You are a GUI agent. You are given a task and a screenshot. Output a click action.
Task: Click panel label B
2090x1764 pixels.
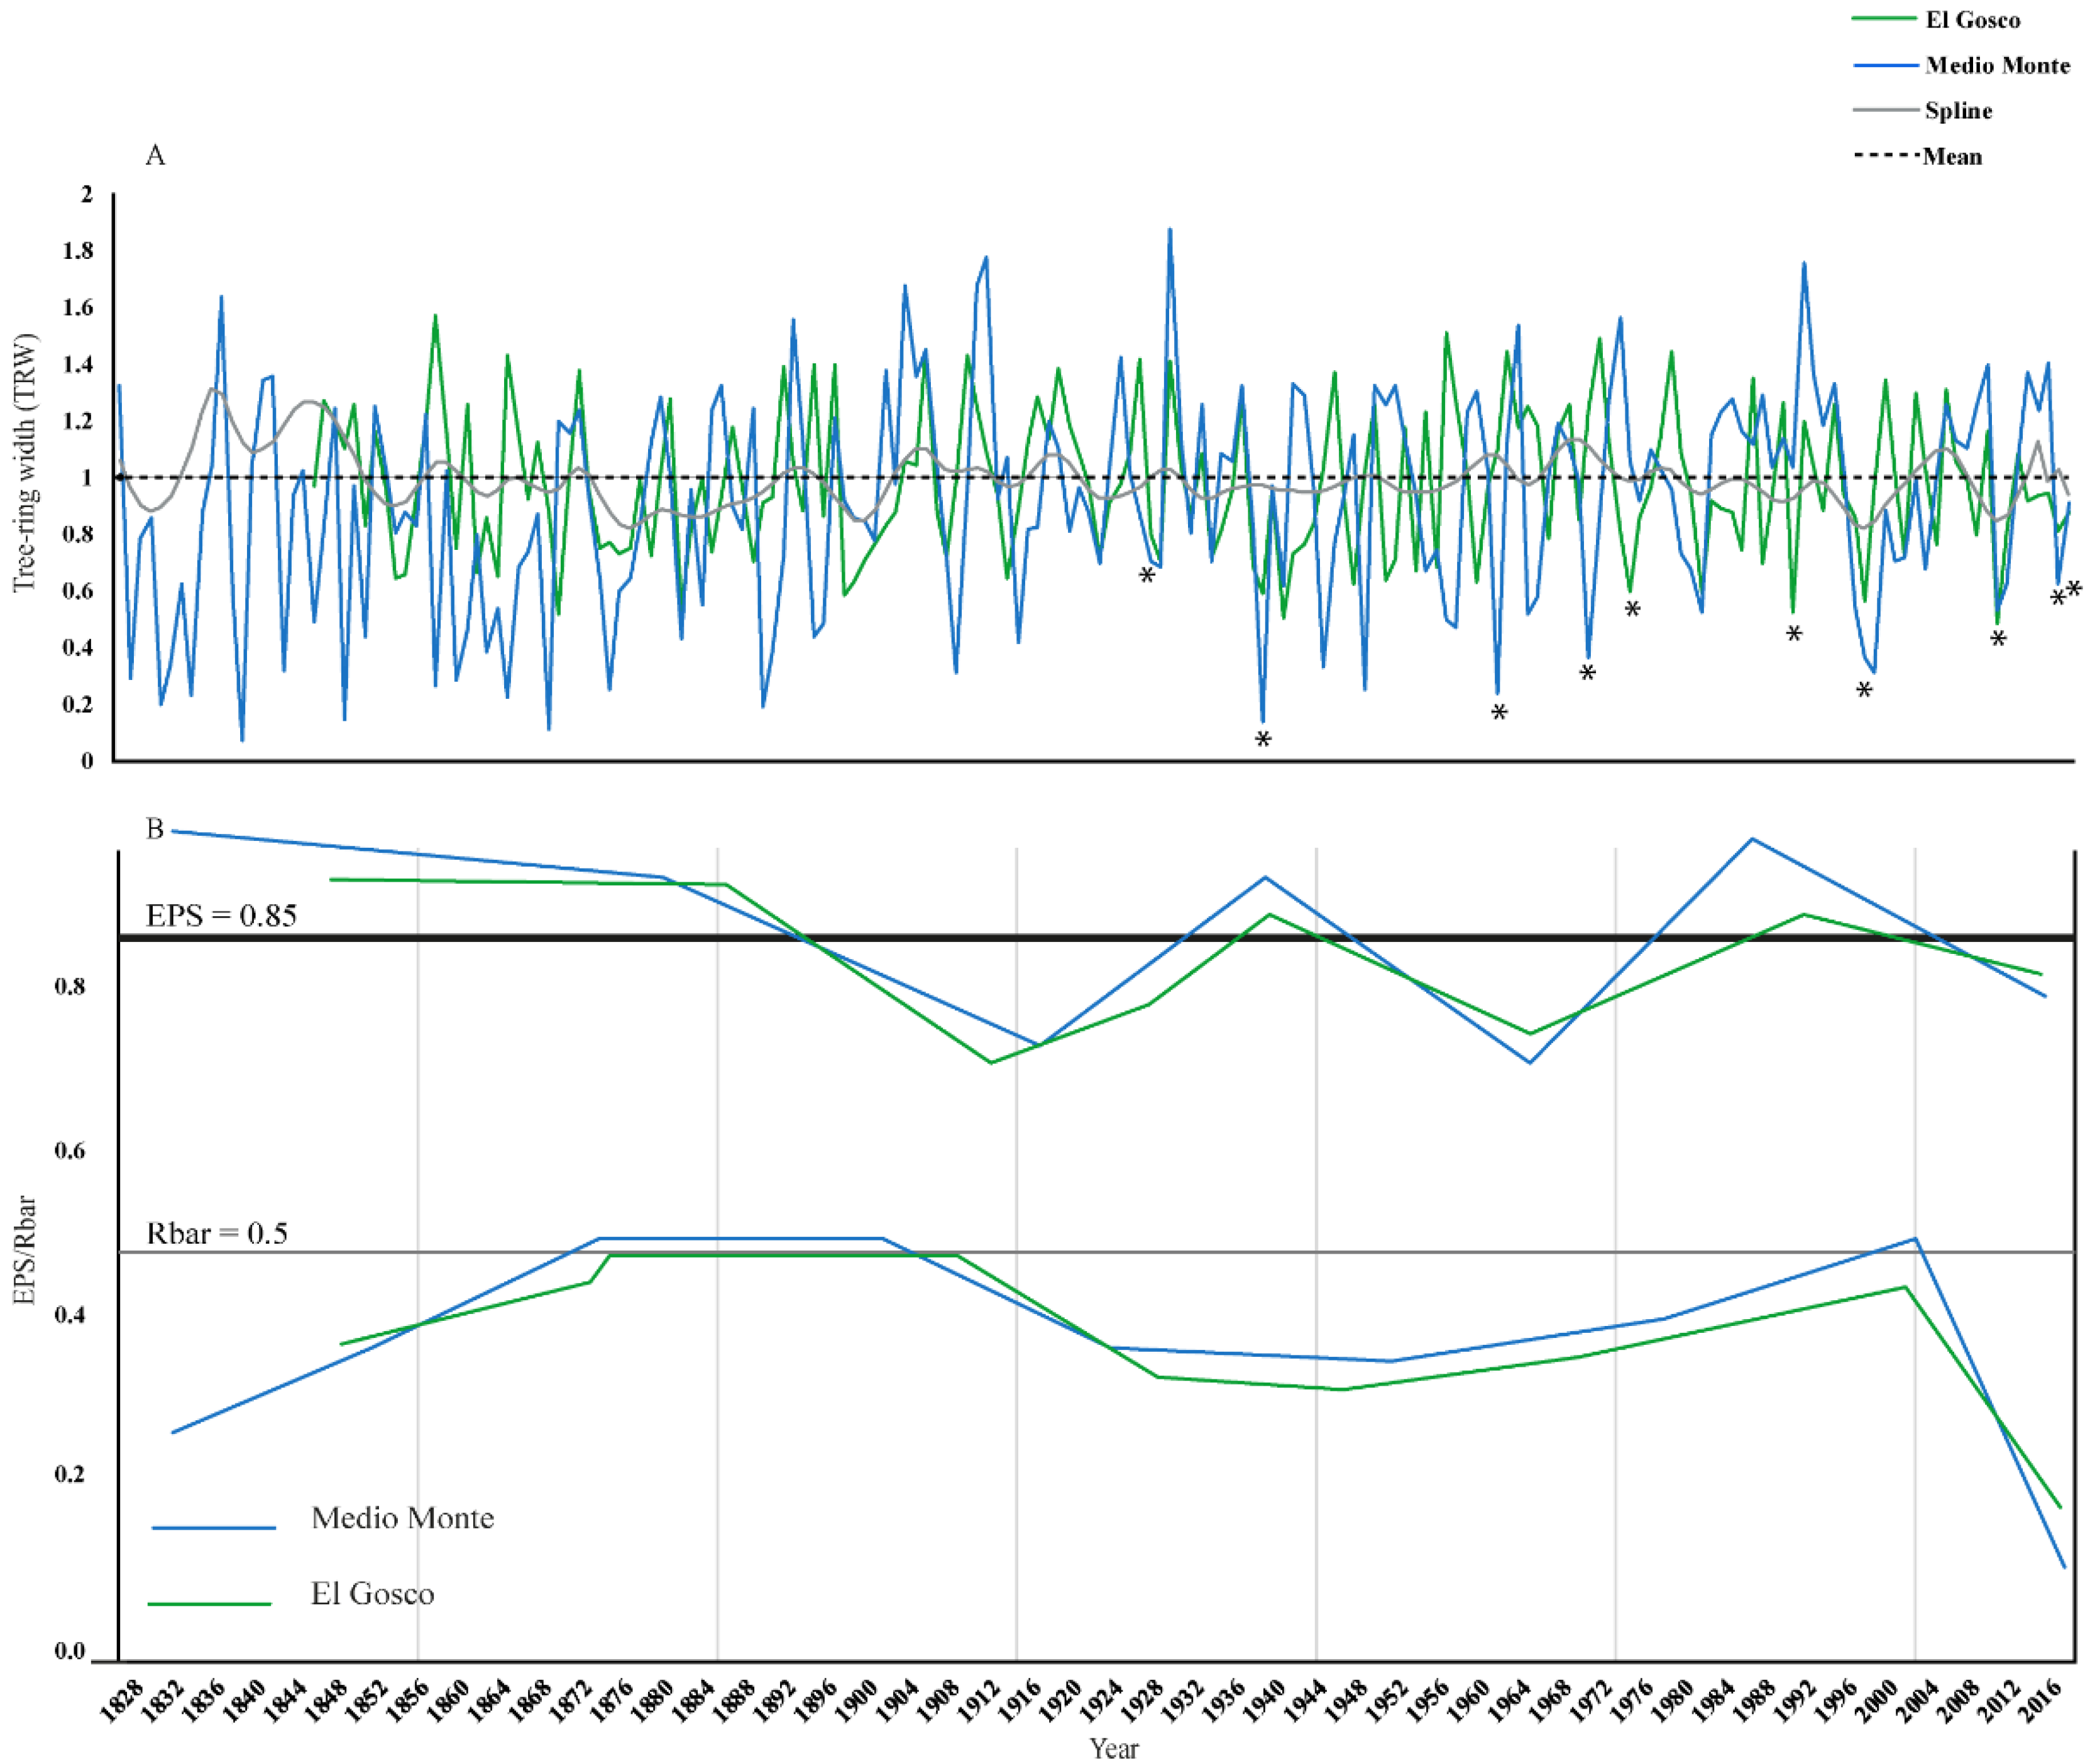[x=155, y=829]
